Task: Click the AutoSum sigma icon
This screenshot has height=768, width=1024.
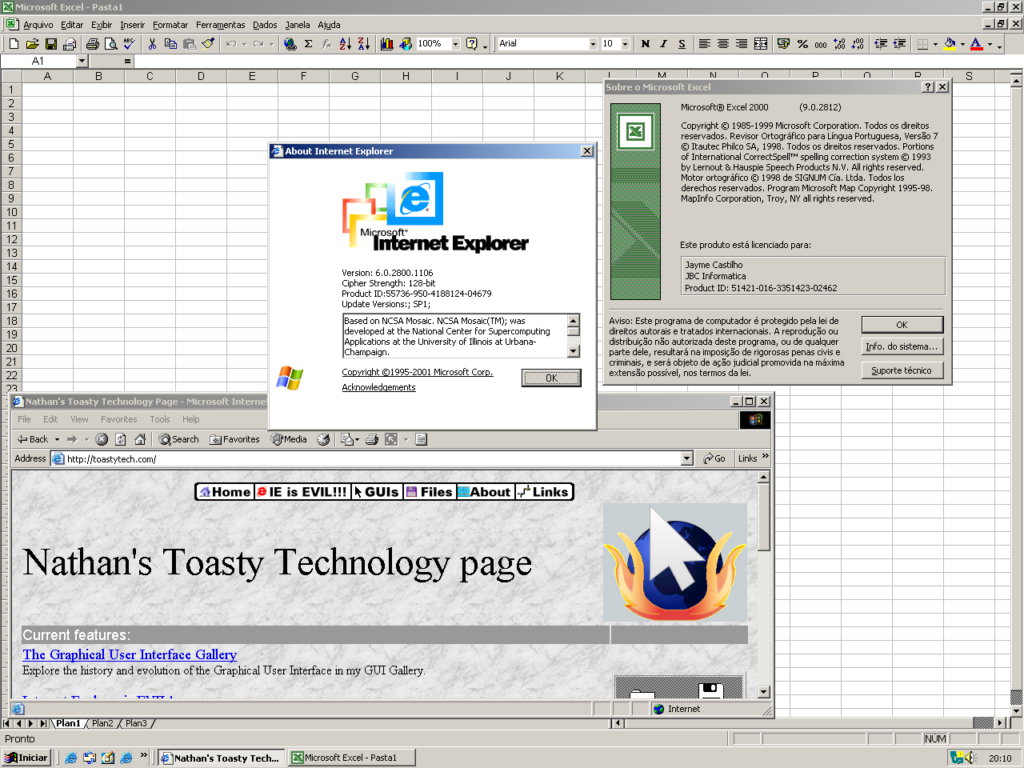Action: pos(308,44)
